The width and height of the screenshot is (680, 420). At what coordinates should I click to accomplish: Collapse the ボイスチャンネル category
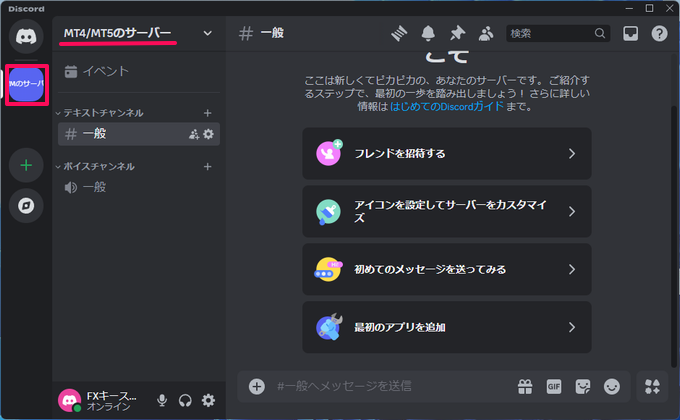pyautogui.click(x=97, y=166)
